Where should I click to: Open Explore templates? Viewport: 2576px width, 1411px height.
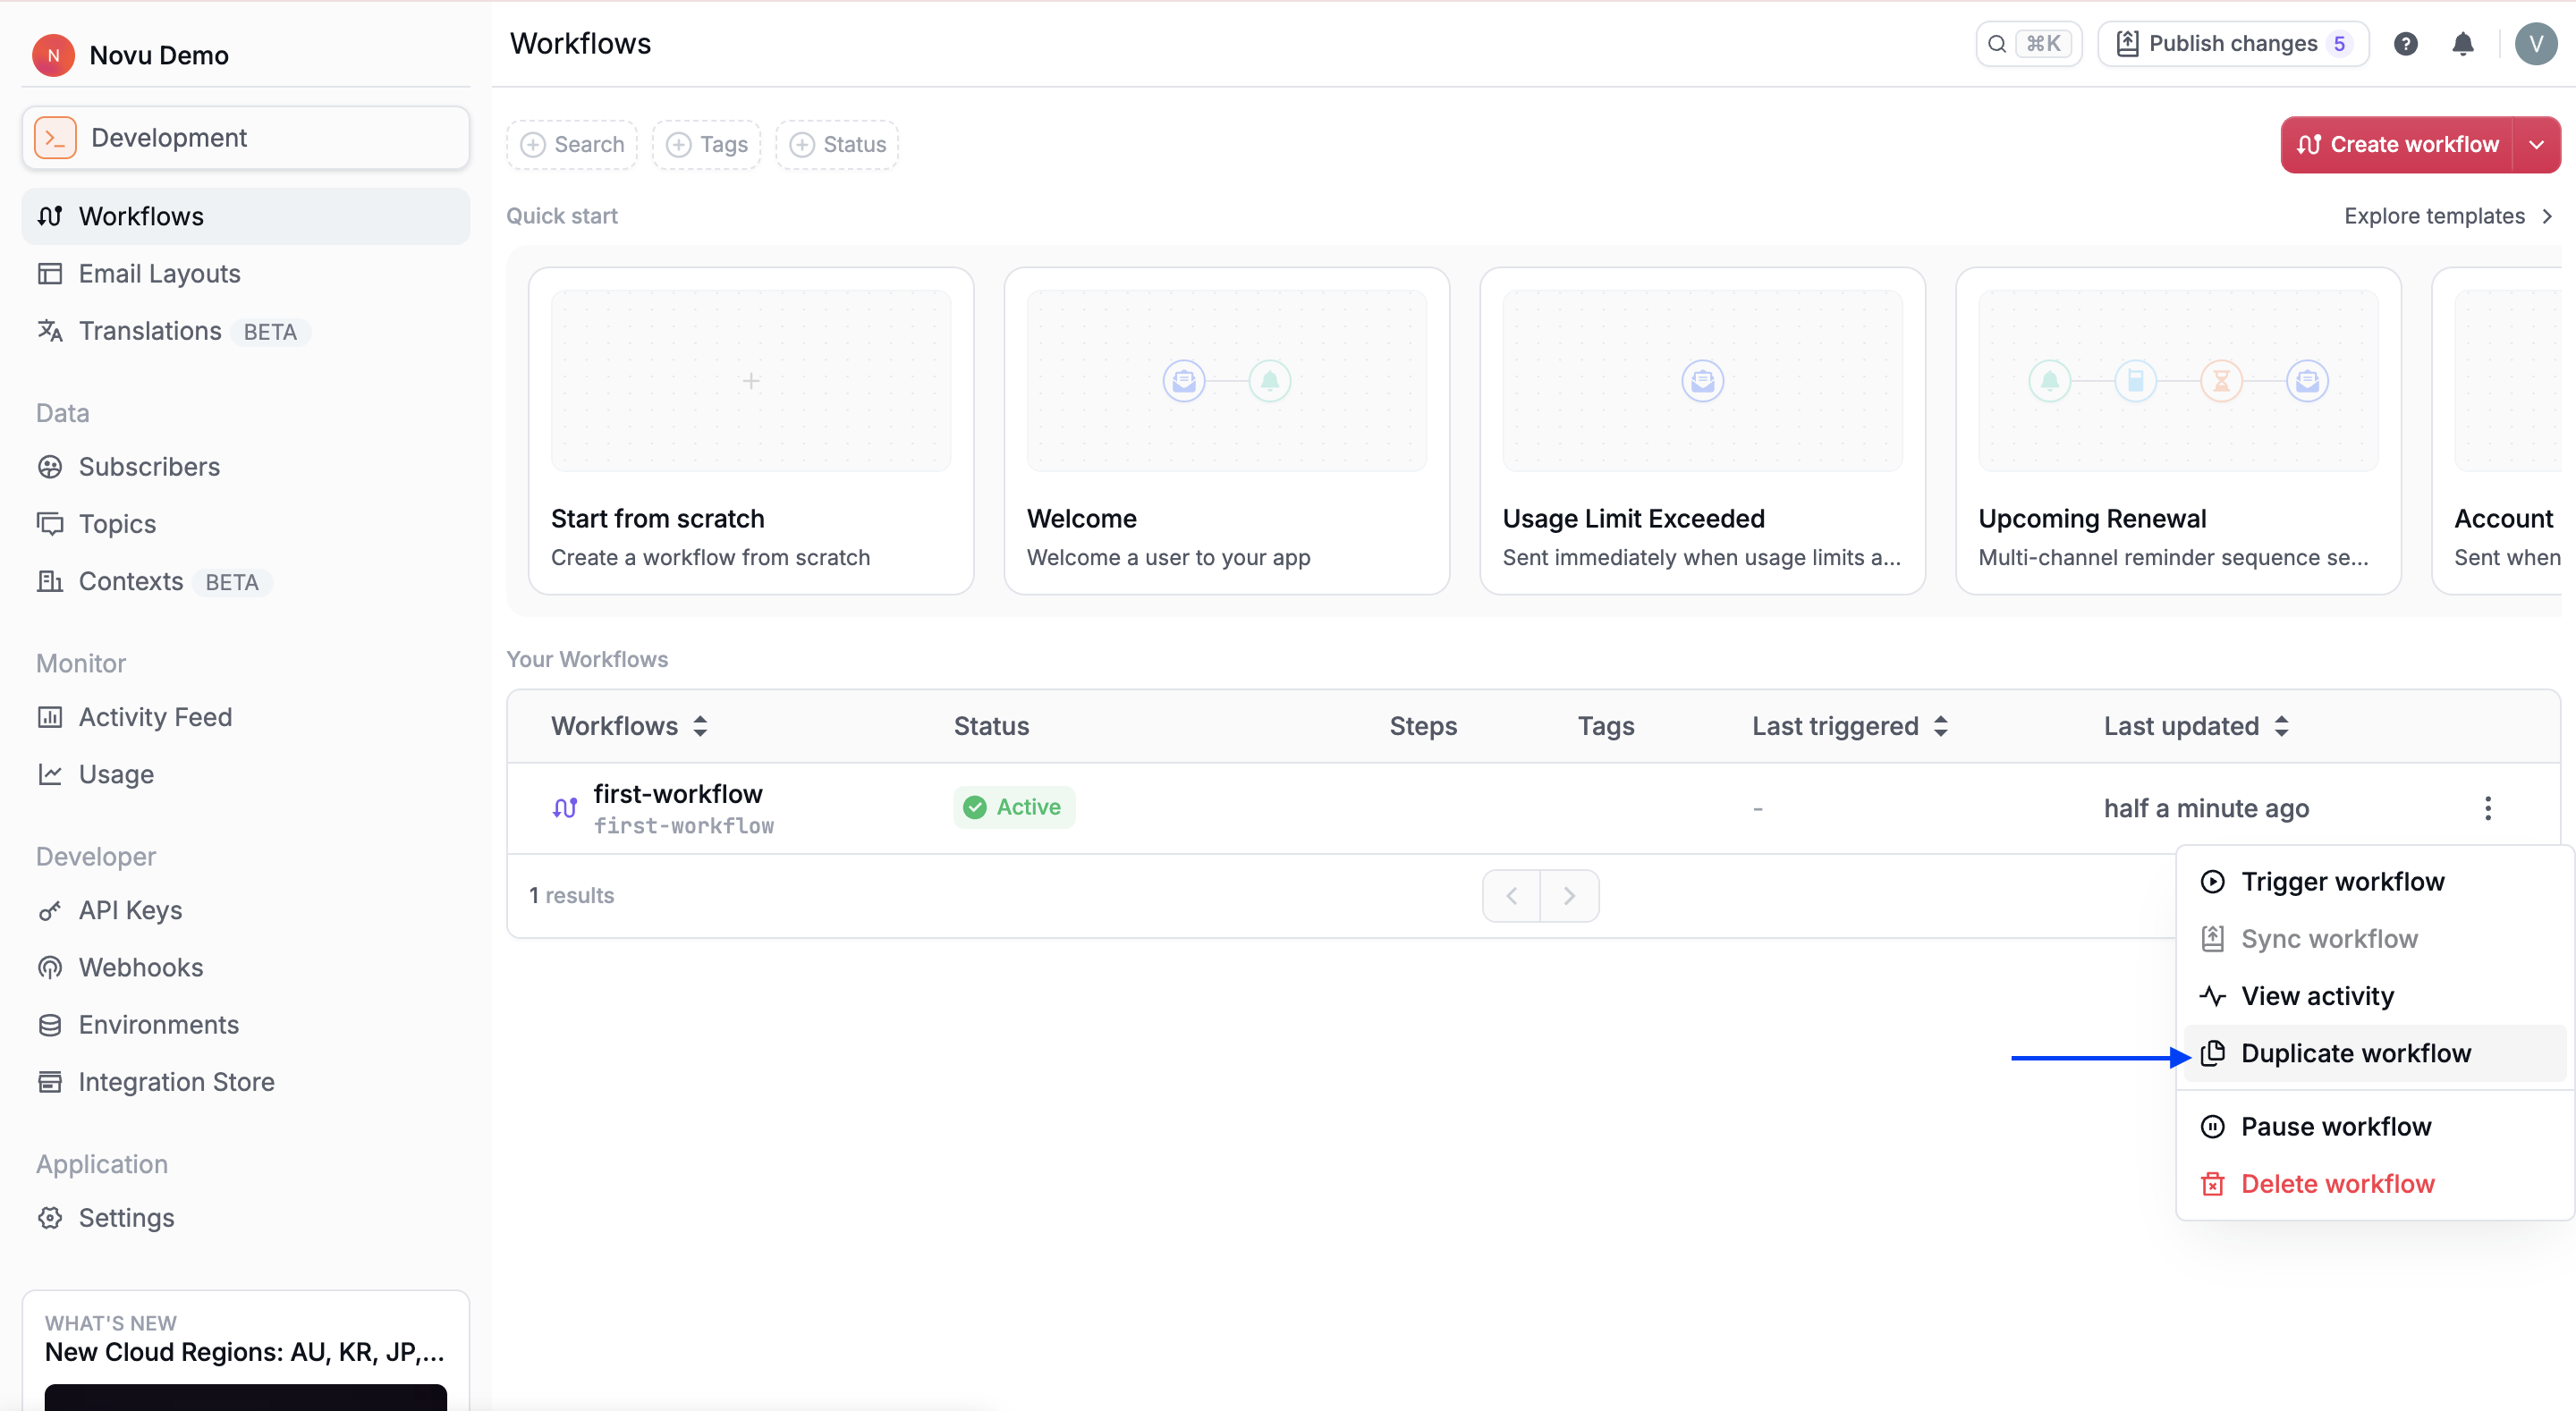[2435, 215]
